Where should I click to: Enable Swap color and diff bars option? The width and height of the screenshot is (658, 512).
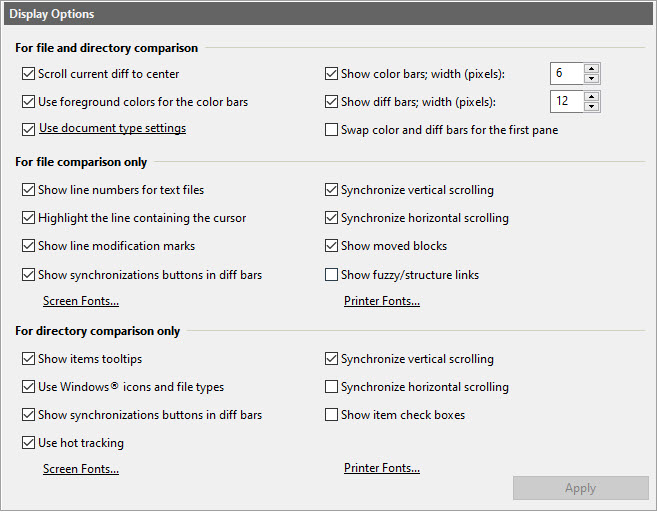coord(332,129)
